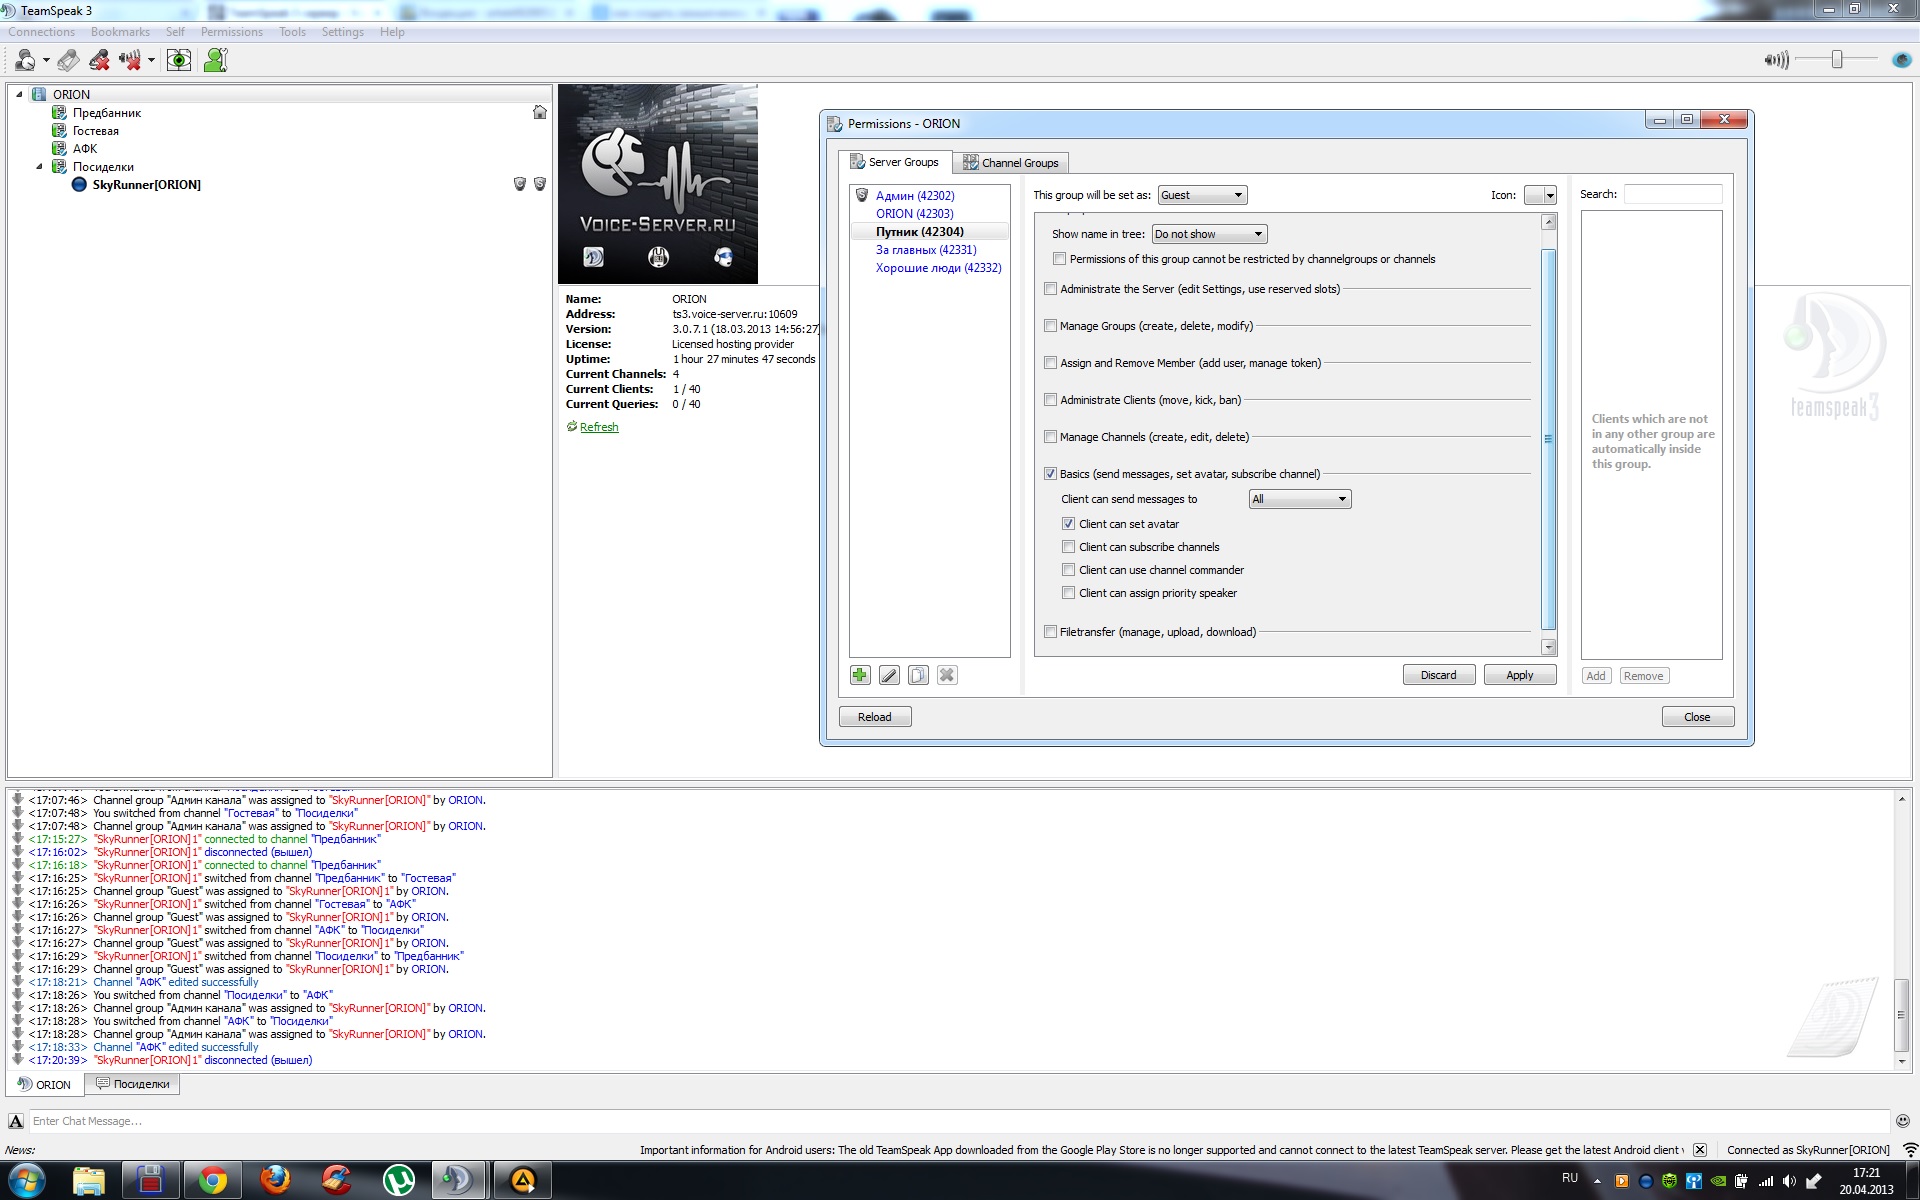The height and width of the screenshot is (1200, 1920).
Task: Check Client can assign priority speaker
Action: pos(1069,593)
